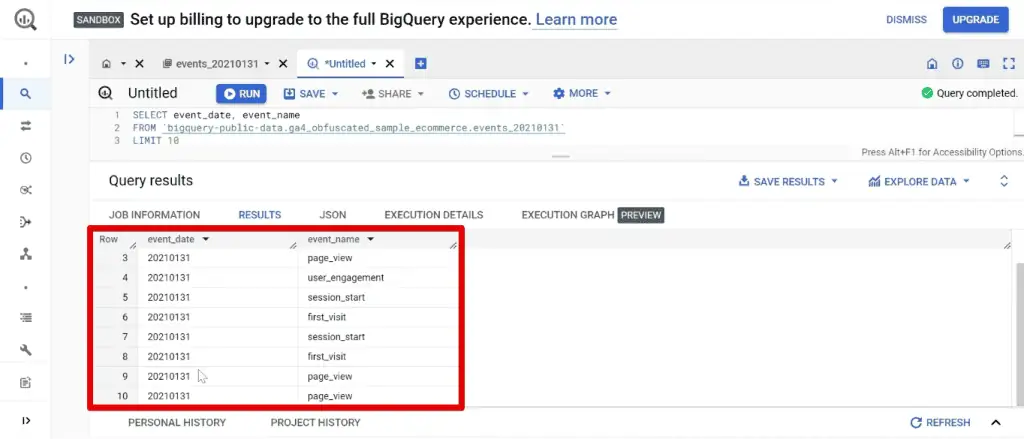The height and width of the screenshot is (439, 1024).
Task: Click the query icon beside Untitled title
Action: coord(105,93)
